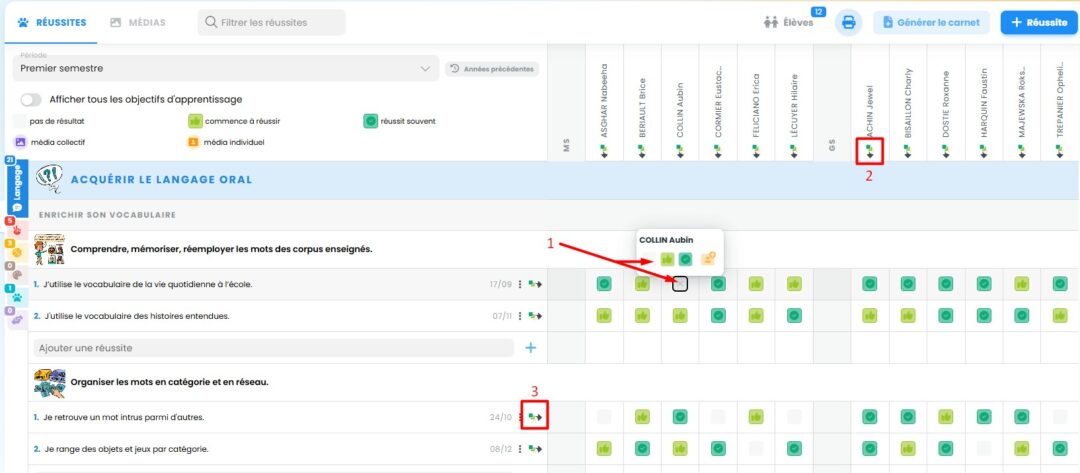Choose the green checkmark in COLLIN Aubin popup

point(685,260)
